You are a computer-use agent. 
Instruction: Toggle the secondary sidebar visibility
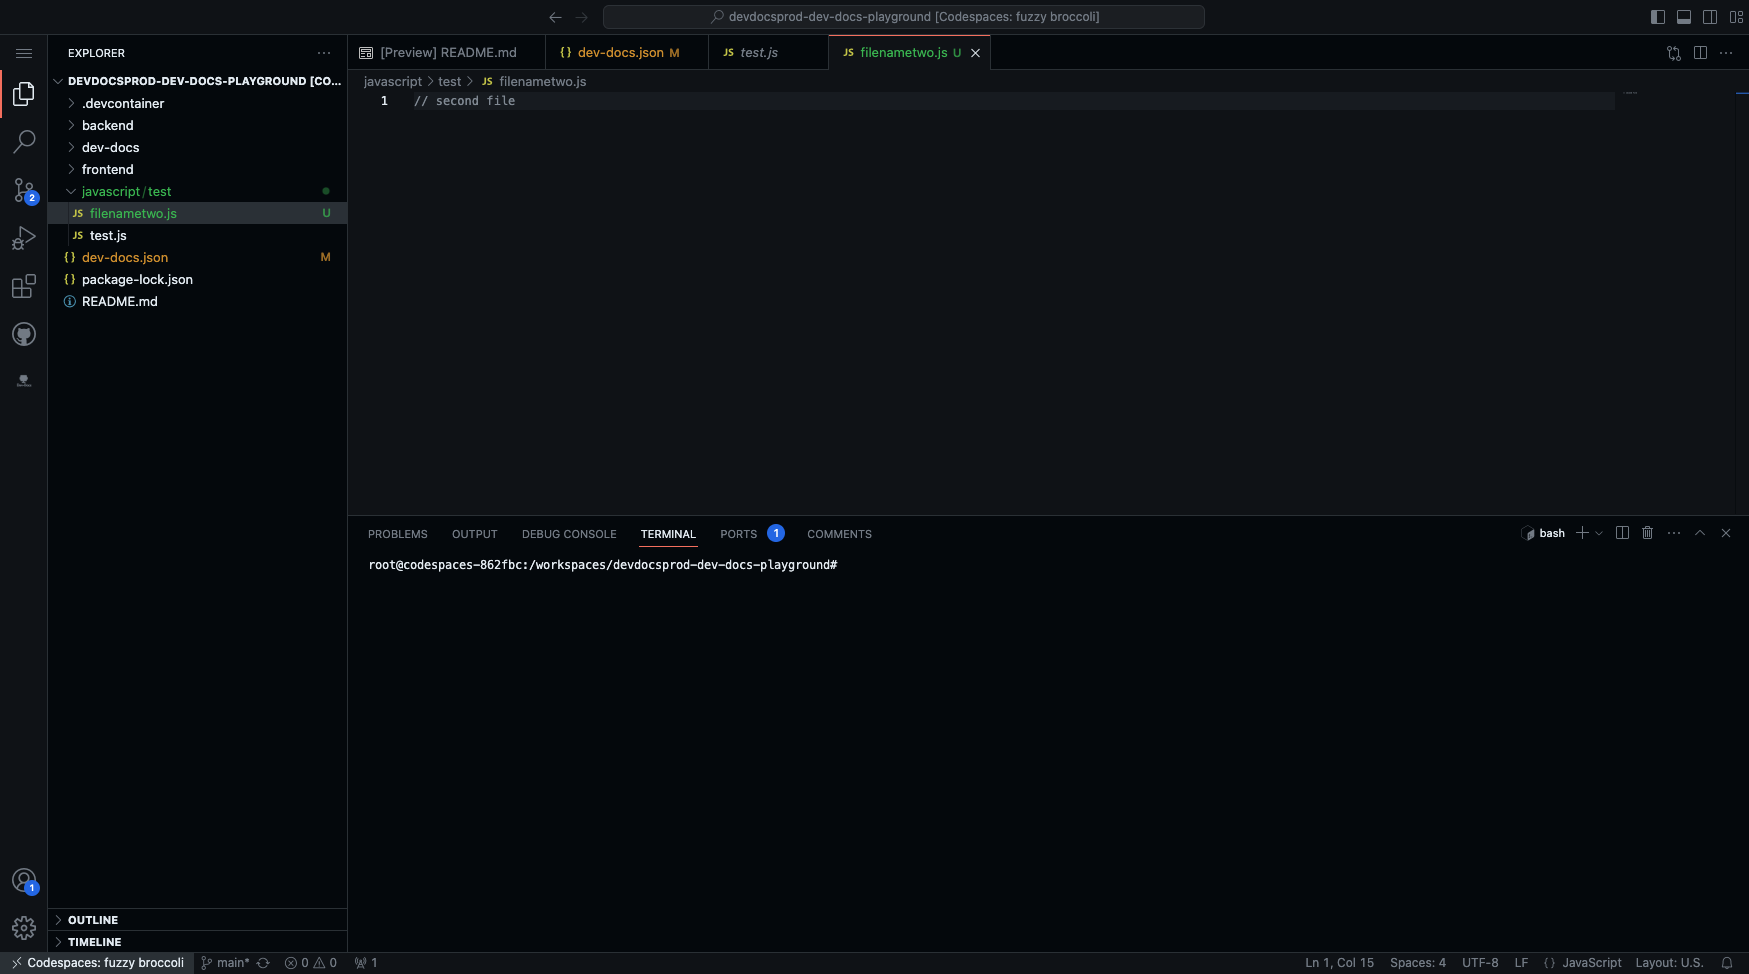[x=1710, y=17]
